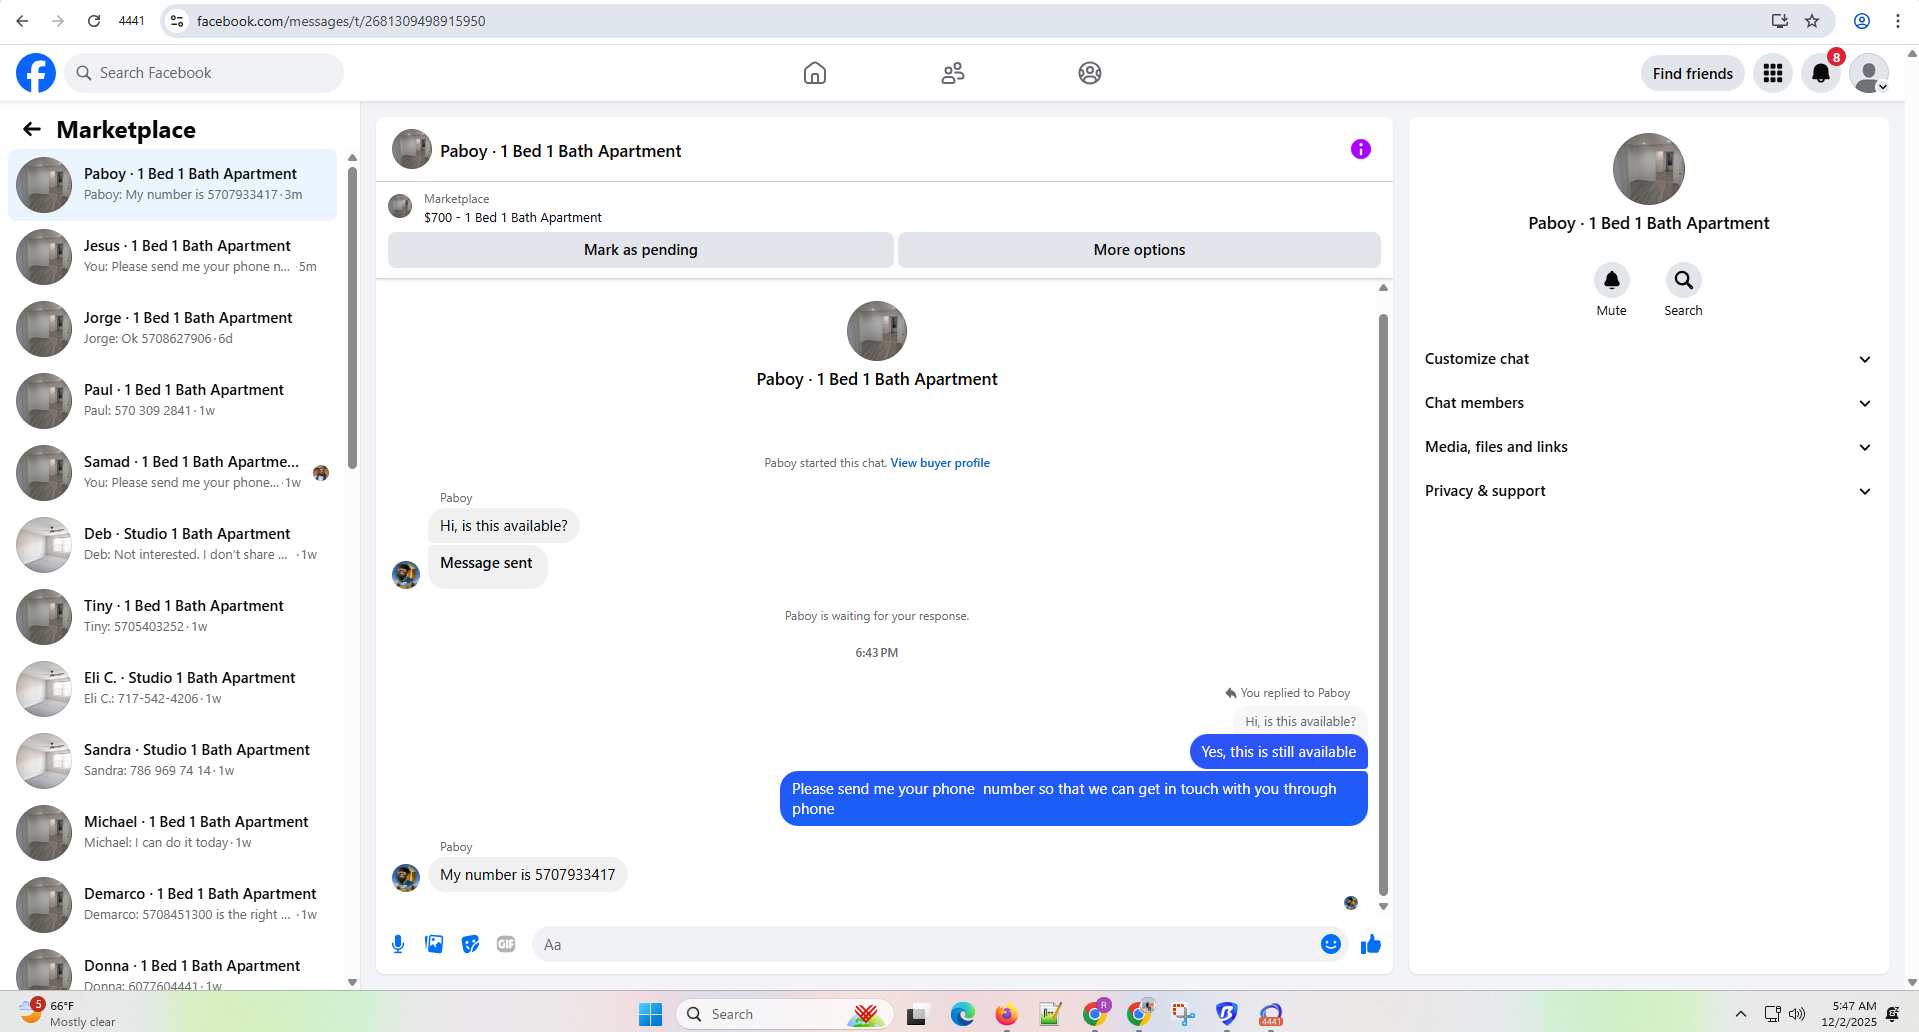Viewport: 1919px width, 1032px height.
Task: Click Find friends button
Action: click(1692, 73)
